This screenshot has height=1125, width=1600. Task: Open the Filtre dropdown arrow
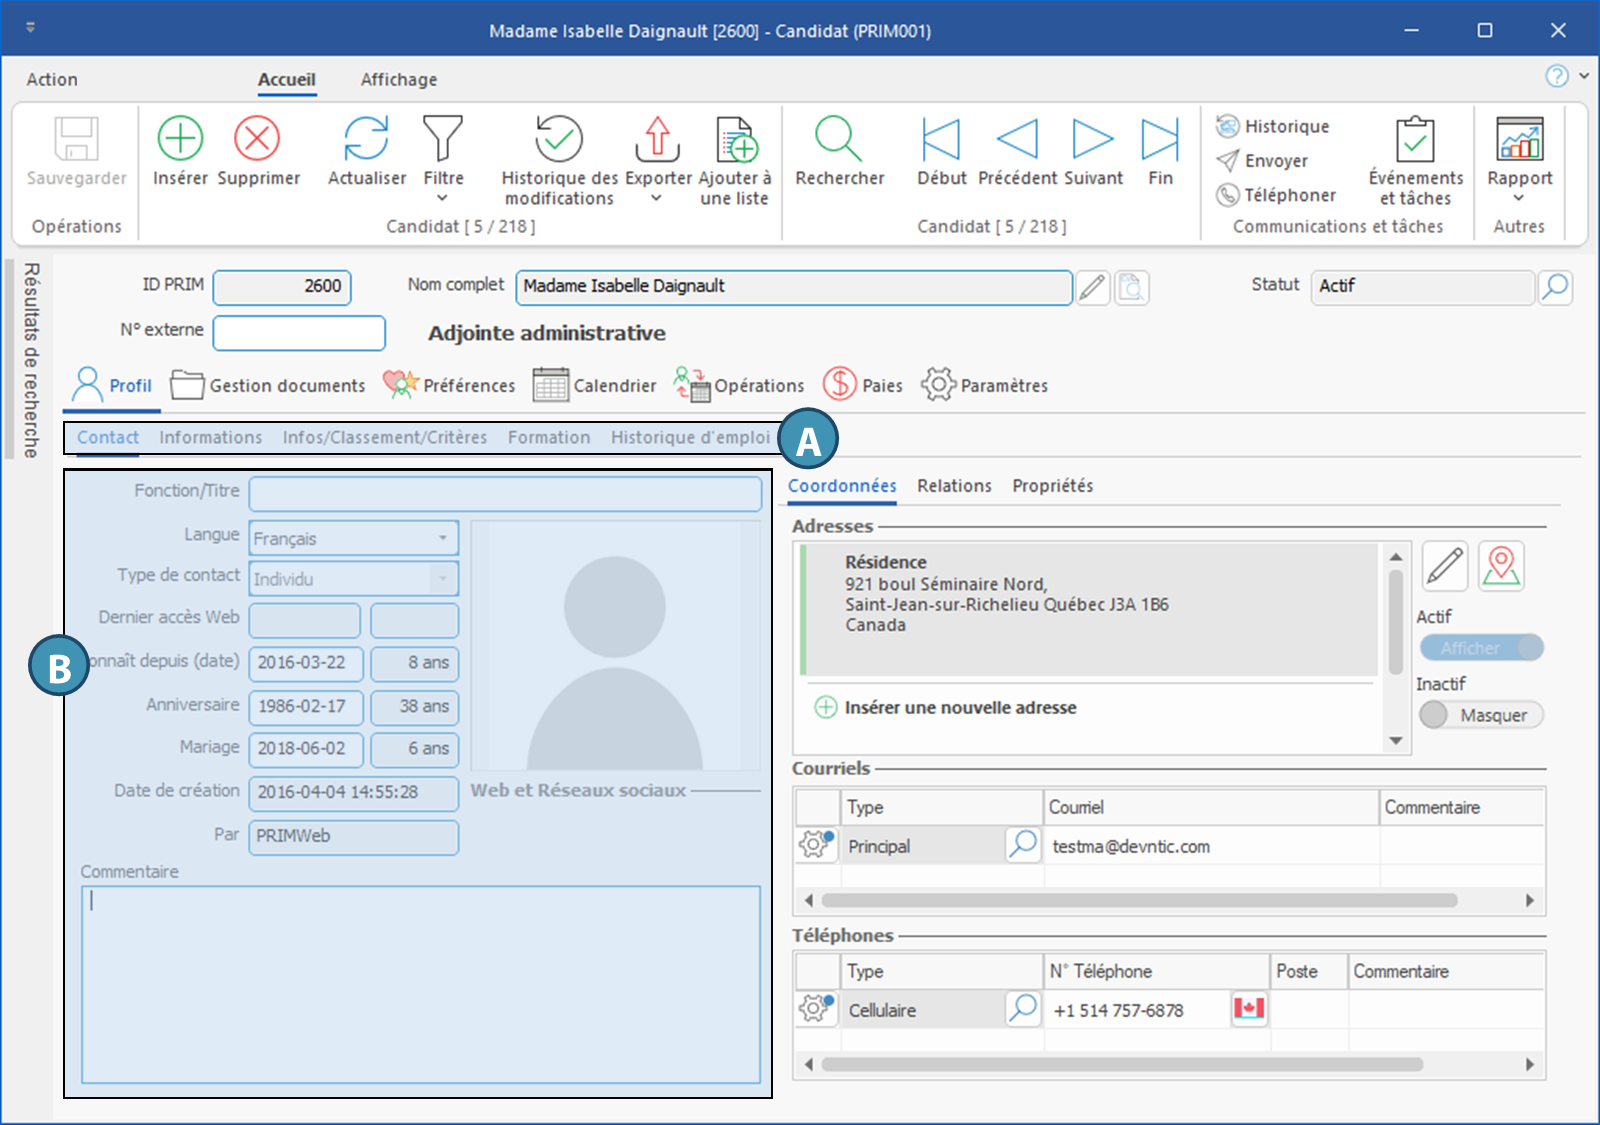click(443, 198)
